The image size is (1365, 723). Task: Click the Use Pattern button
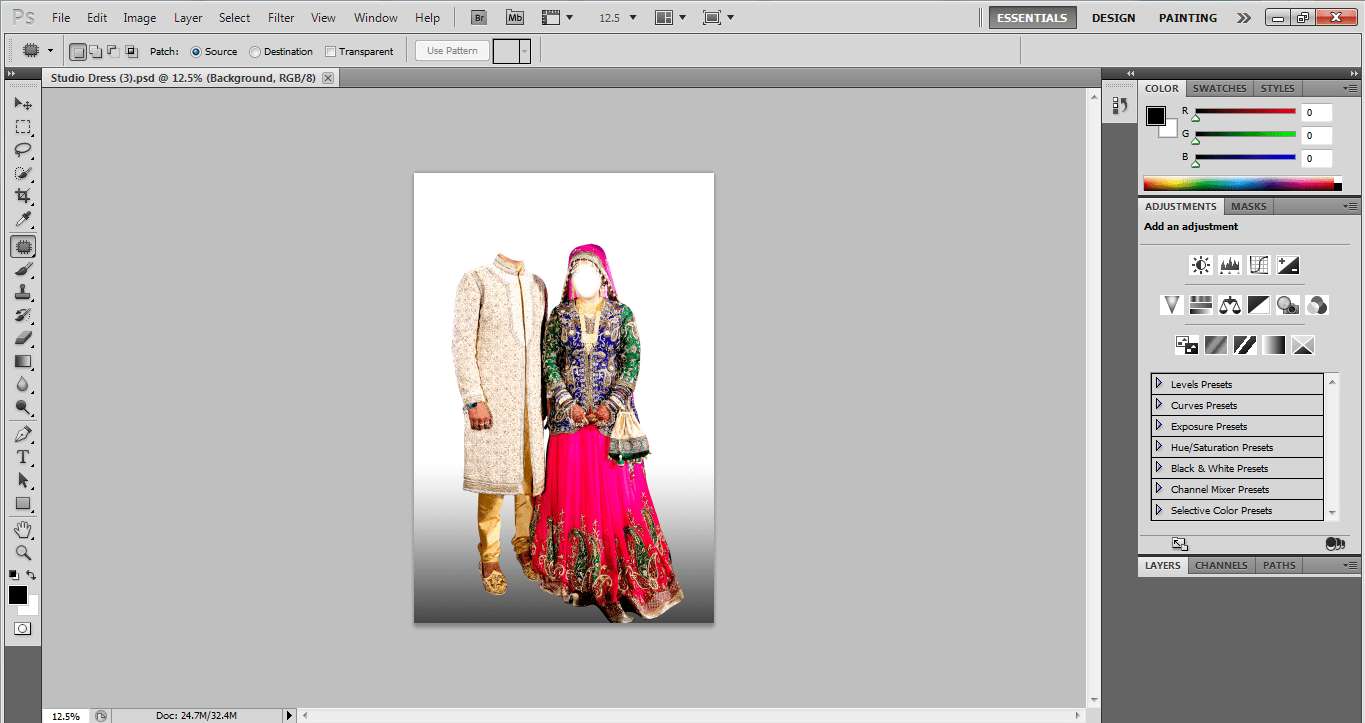point(452,51)
